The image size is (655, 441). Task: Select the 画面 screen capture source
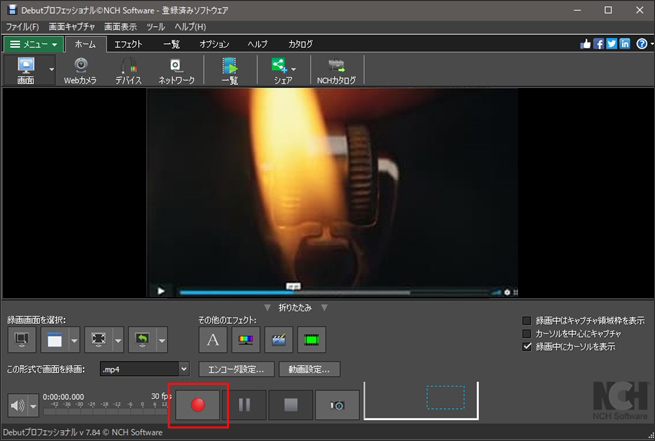click(x=26, y=70)
